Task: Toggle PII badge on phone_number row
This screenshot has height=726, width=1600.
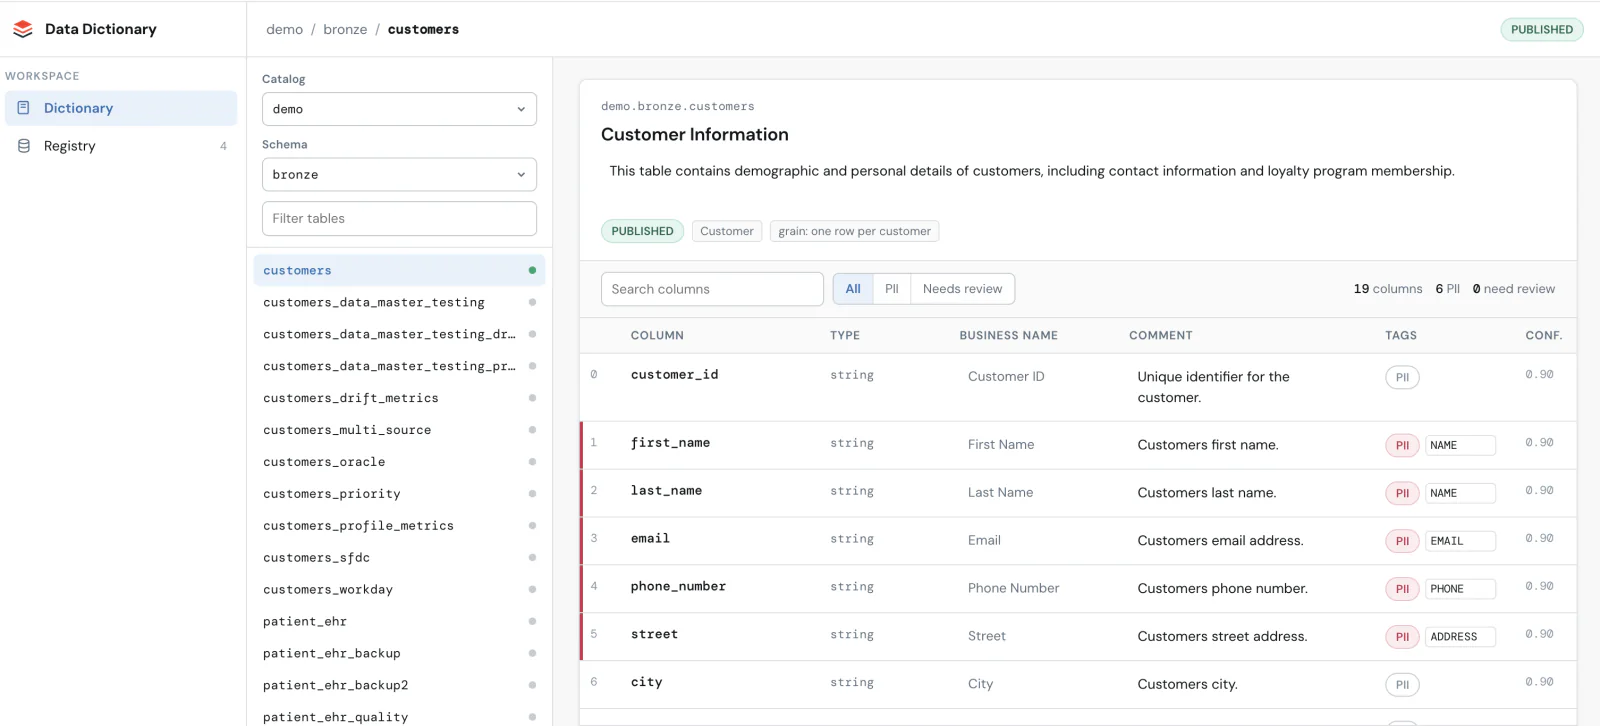Action: pos(1402,589)
